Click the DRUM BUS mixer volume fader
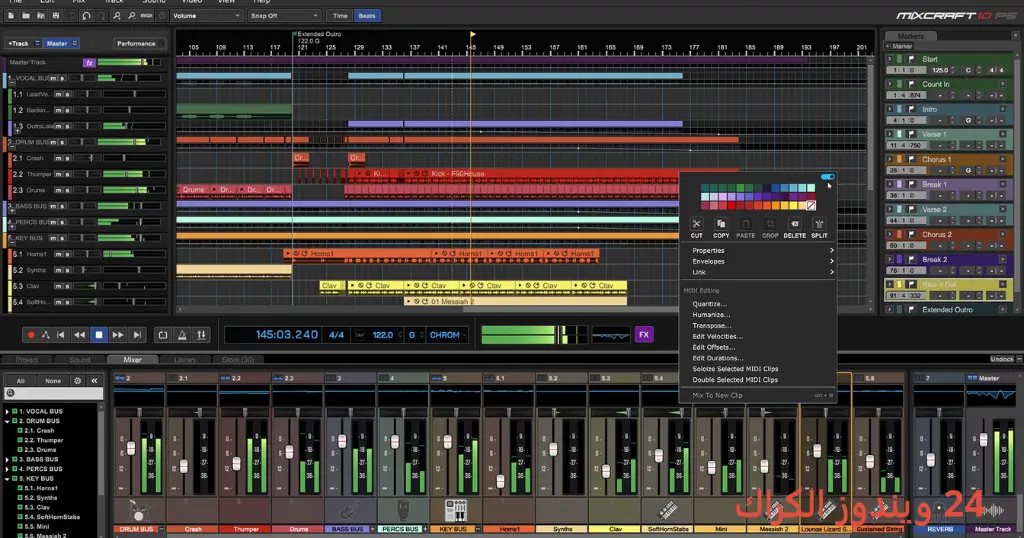 [131, 449]
